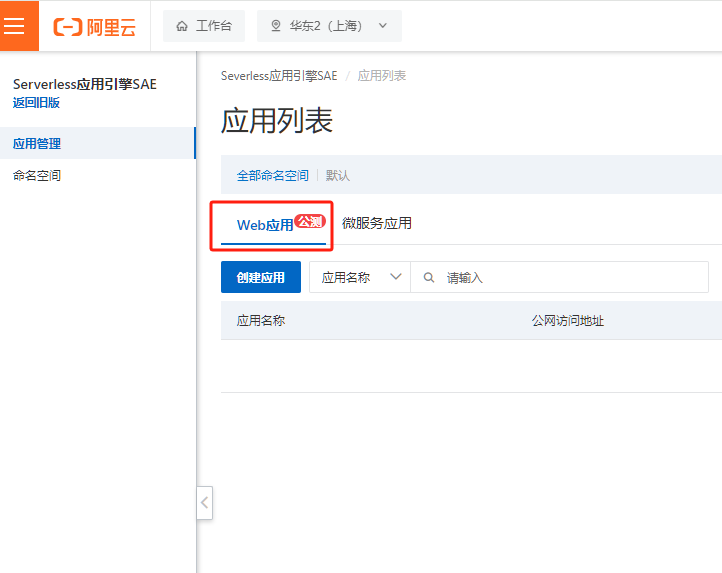The width and height of the screenshot is (722, 573).
Task: Click the Severless应用引擎SAE breadcrumb
Action: (x=279, y=76)
